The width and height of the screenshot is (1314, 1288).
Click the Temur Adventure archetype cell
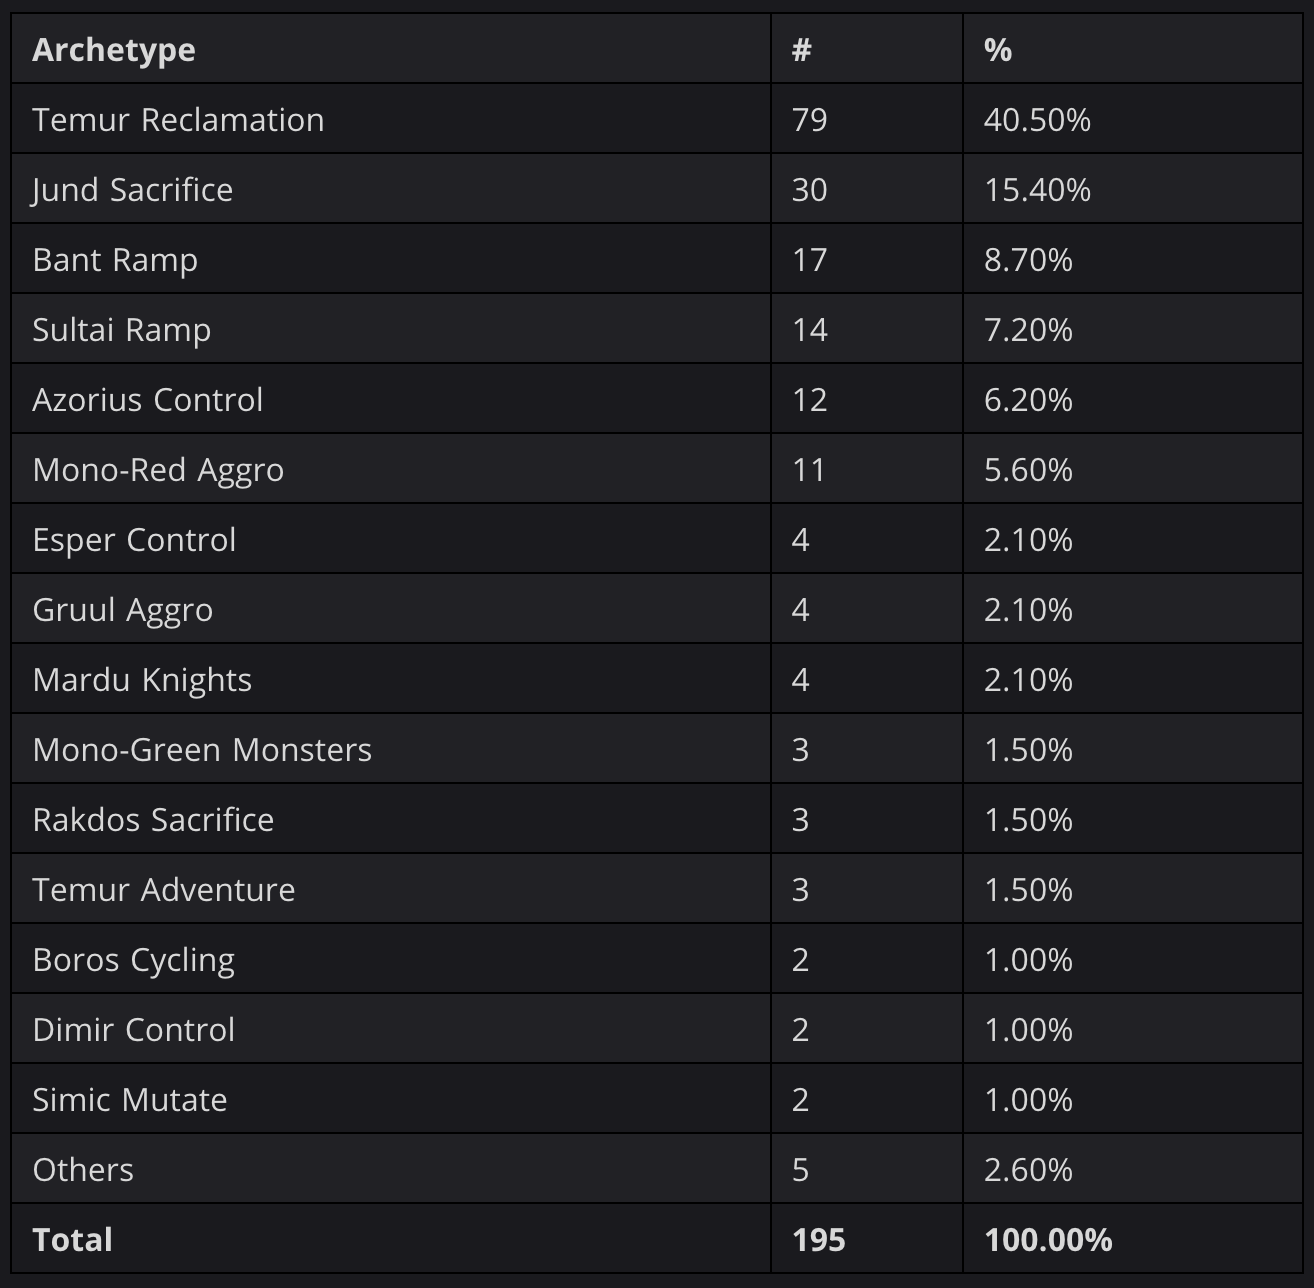(391, 889)
